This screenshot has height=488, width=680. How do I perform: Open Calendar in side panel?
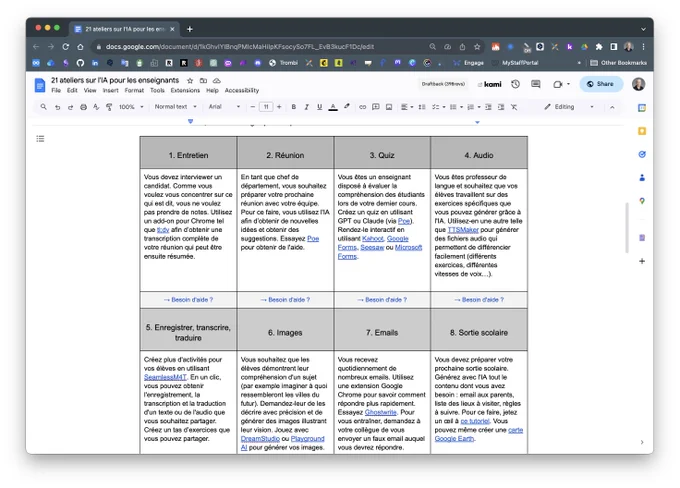pyautogui.click(x=642, y=108)
